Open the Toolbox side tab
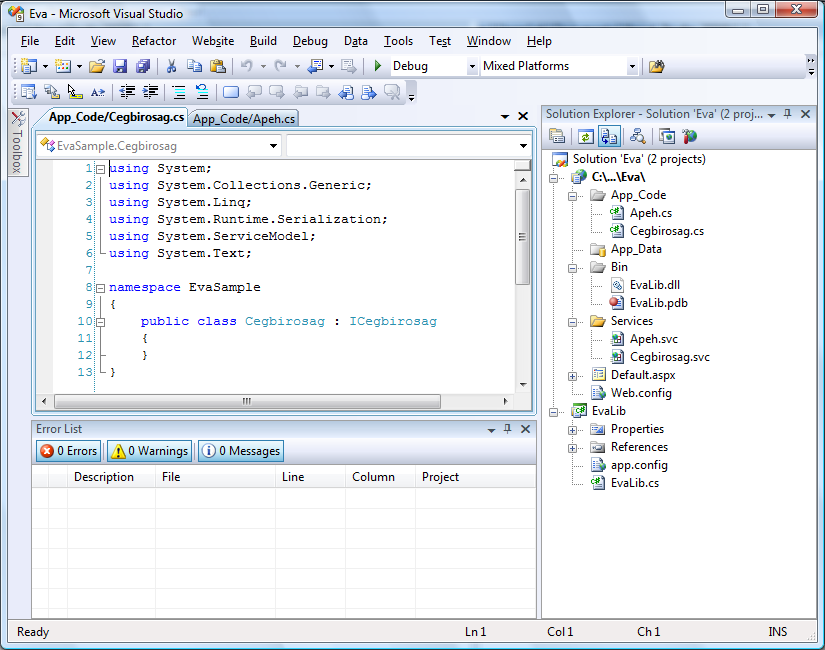Viewport: 825px width, 650px height. [17, 143]
